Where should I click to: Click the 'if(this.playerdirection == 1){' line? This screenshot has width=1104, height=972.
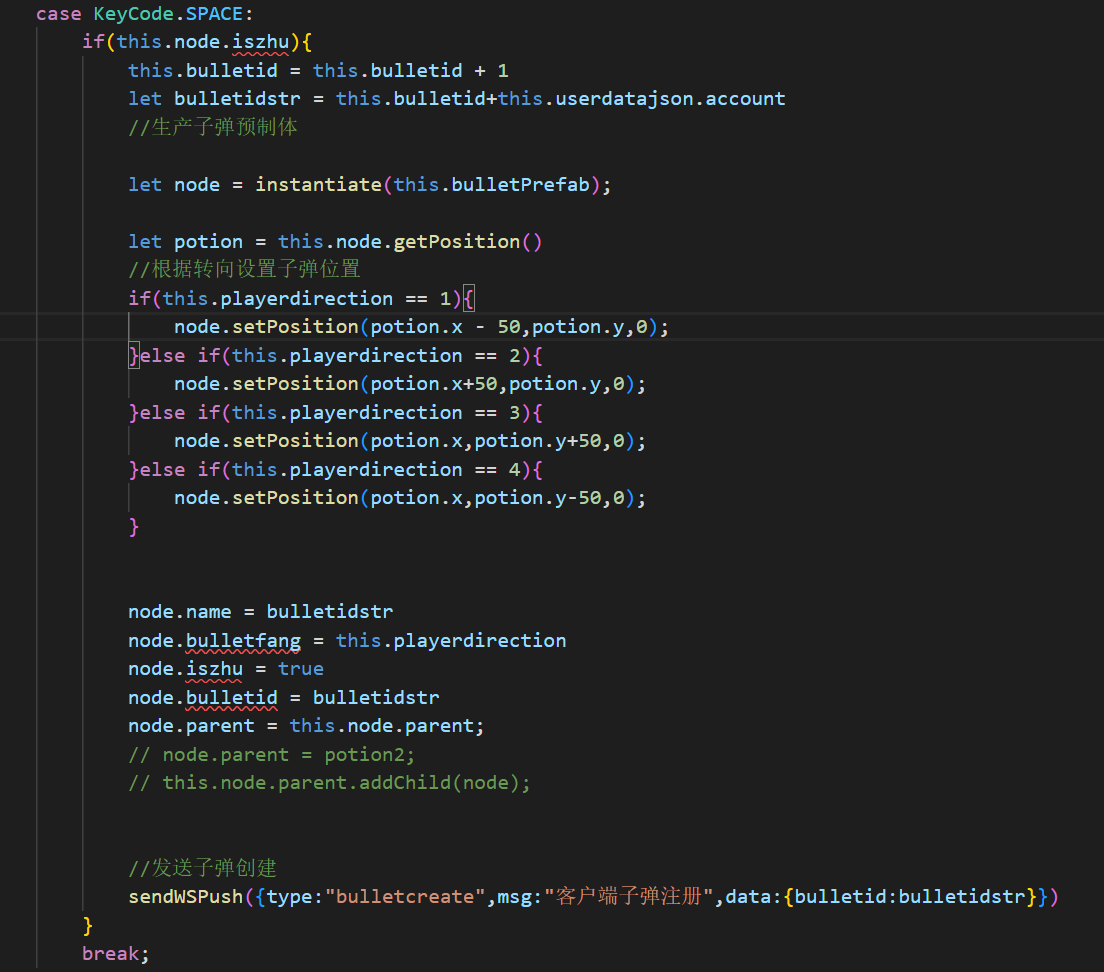(301, 299)
